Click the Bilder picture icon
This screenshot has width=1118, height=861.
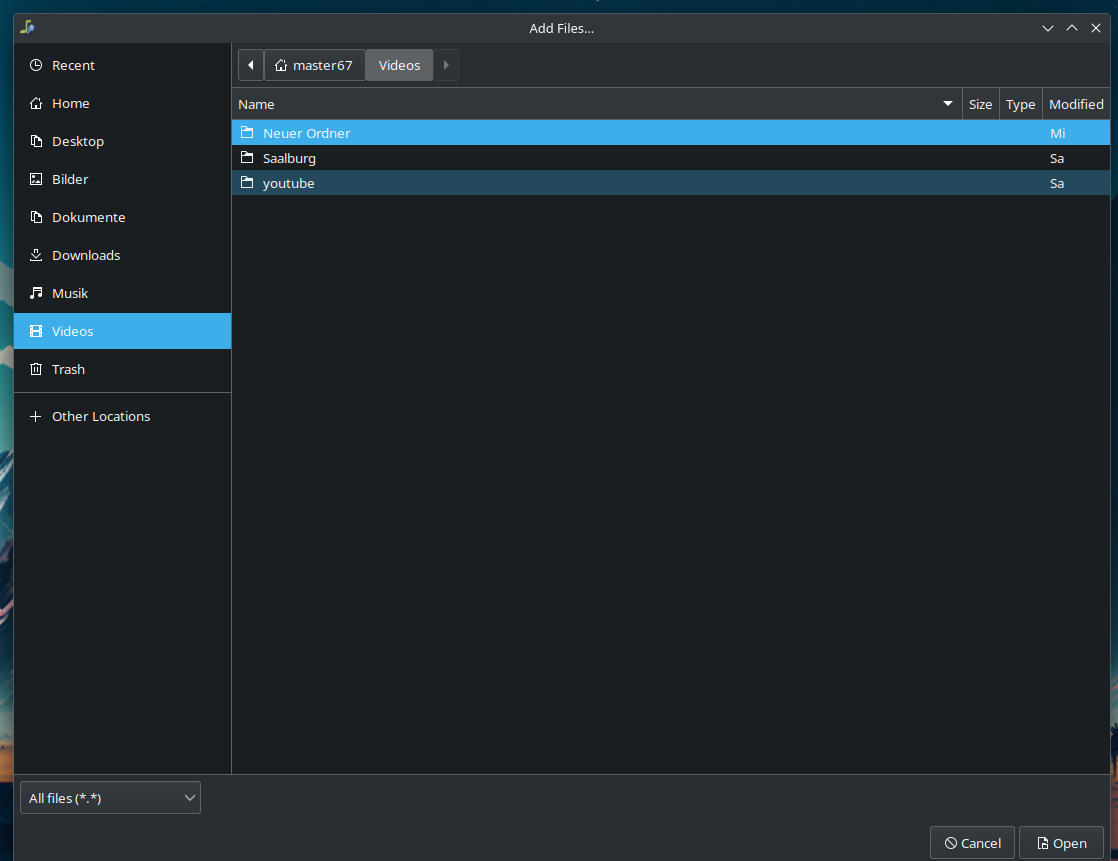(36, 179)
